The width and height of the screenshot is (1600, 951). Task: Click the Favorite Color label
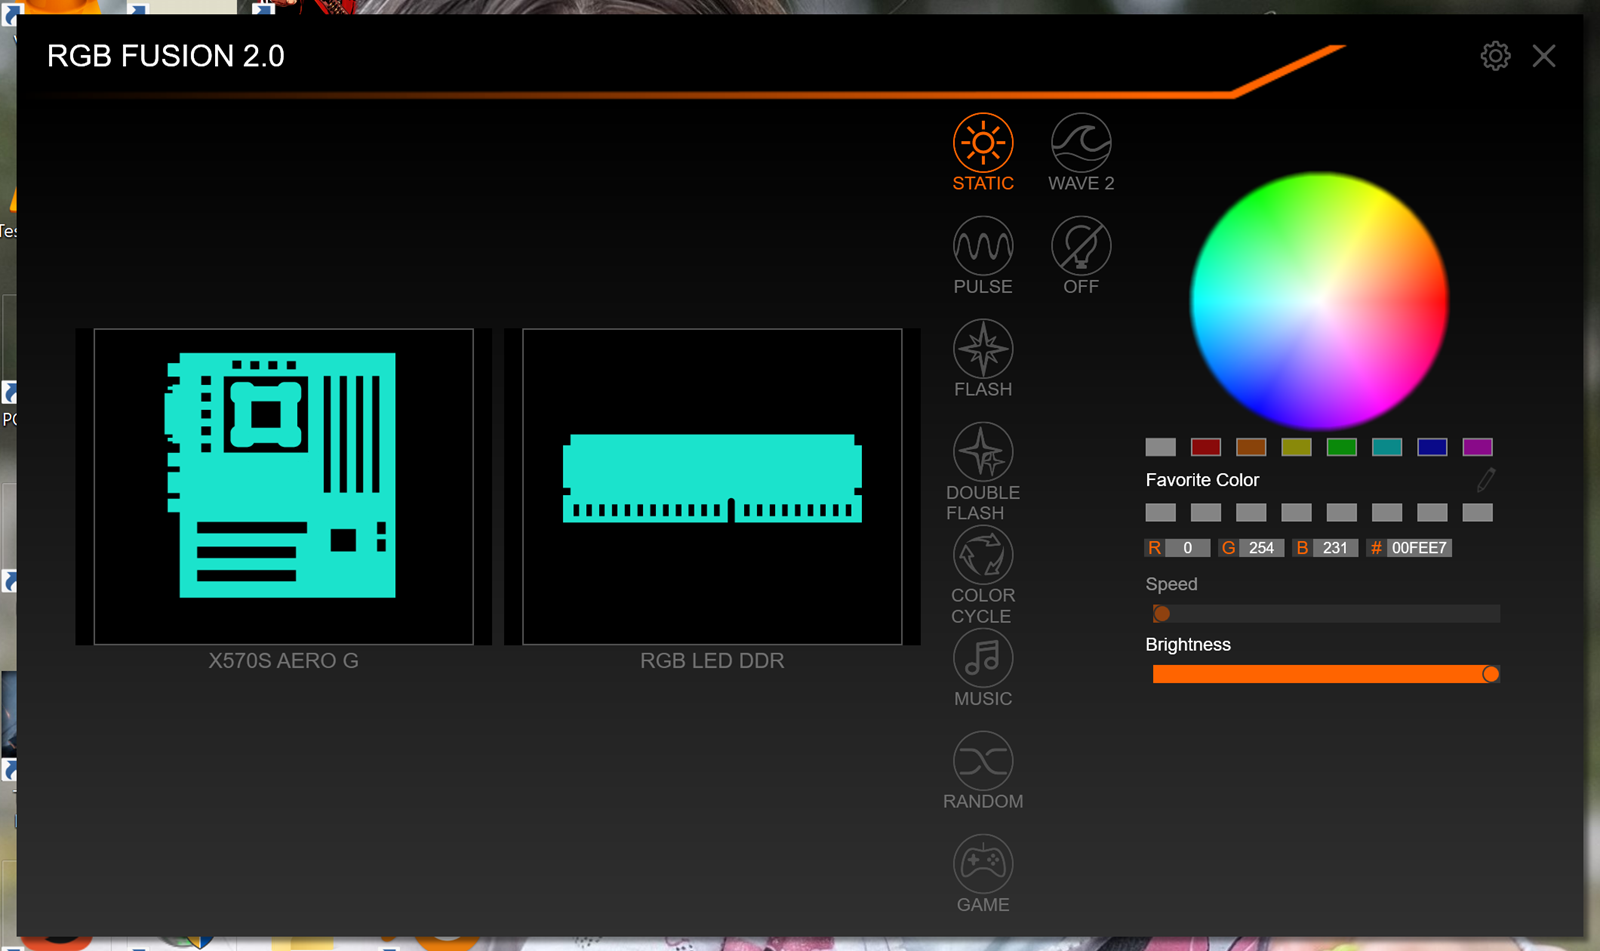pyautogui.click(x=1202, y=480)
